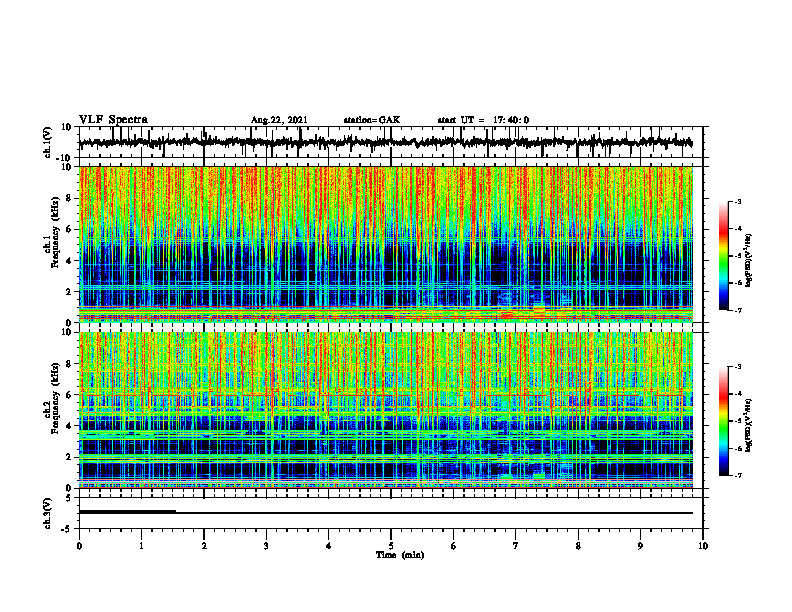Screen dimensions: 792x612
Task: Click the "5" tick on ch.3(V) axis
Action: coord(70,498)
